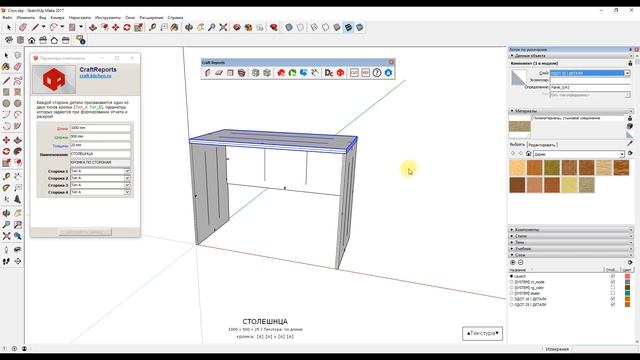640x360 pixels.
Task: Click the first icon in Craft Reports toolbar
Action: (207, 73)
